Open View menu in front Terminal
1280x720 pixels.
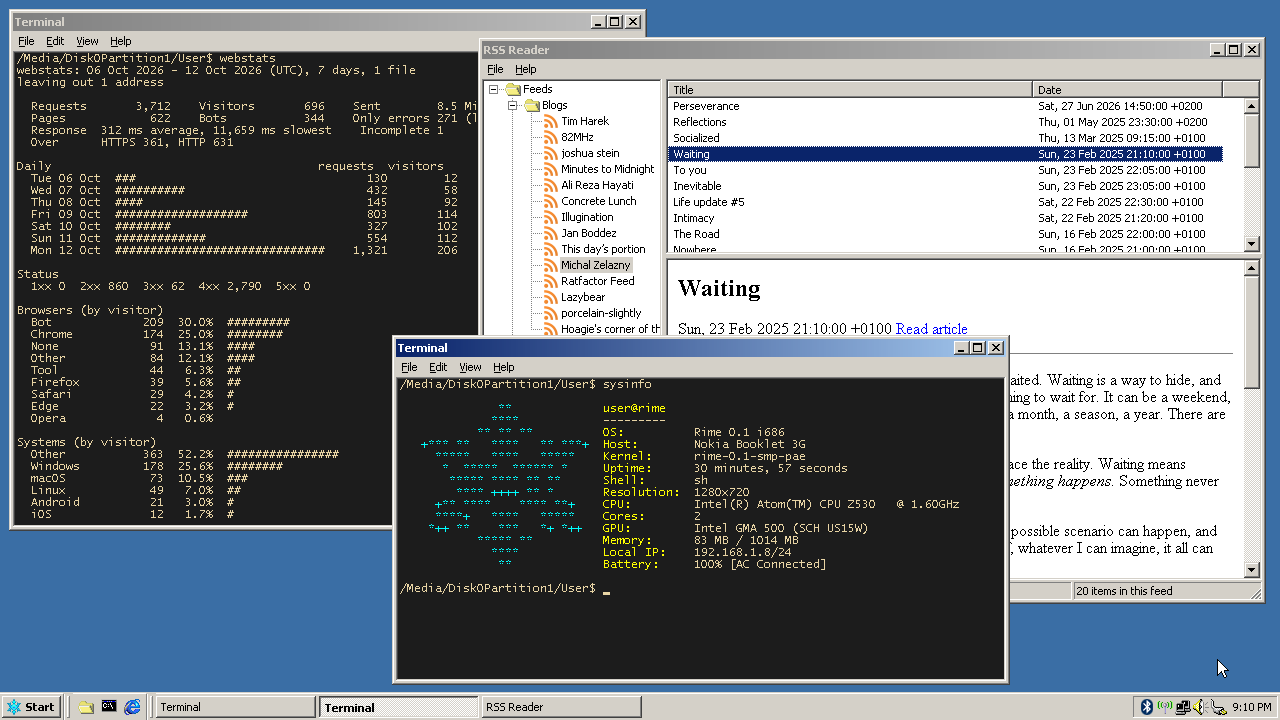pos(470,367)
